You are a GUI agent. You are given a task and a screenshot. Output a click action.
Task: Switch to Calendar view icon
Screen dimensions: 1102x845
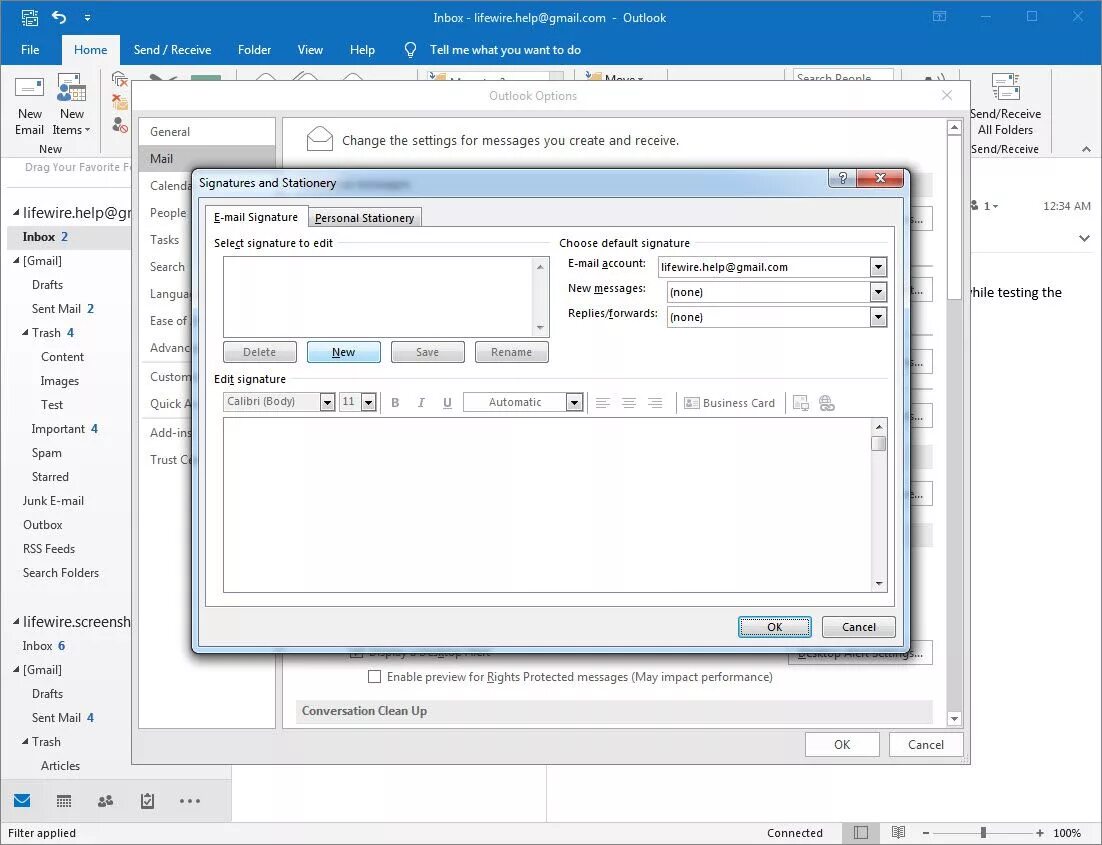click(64, 801)
